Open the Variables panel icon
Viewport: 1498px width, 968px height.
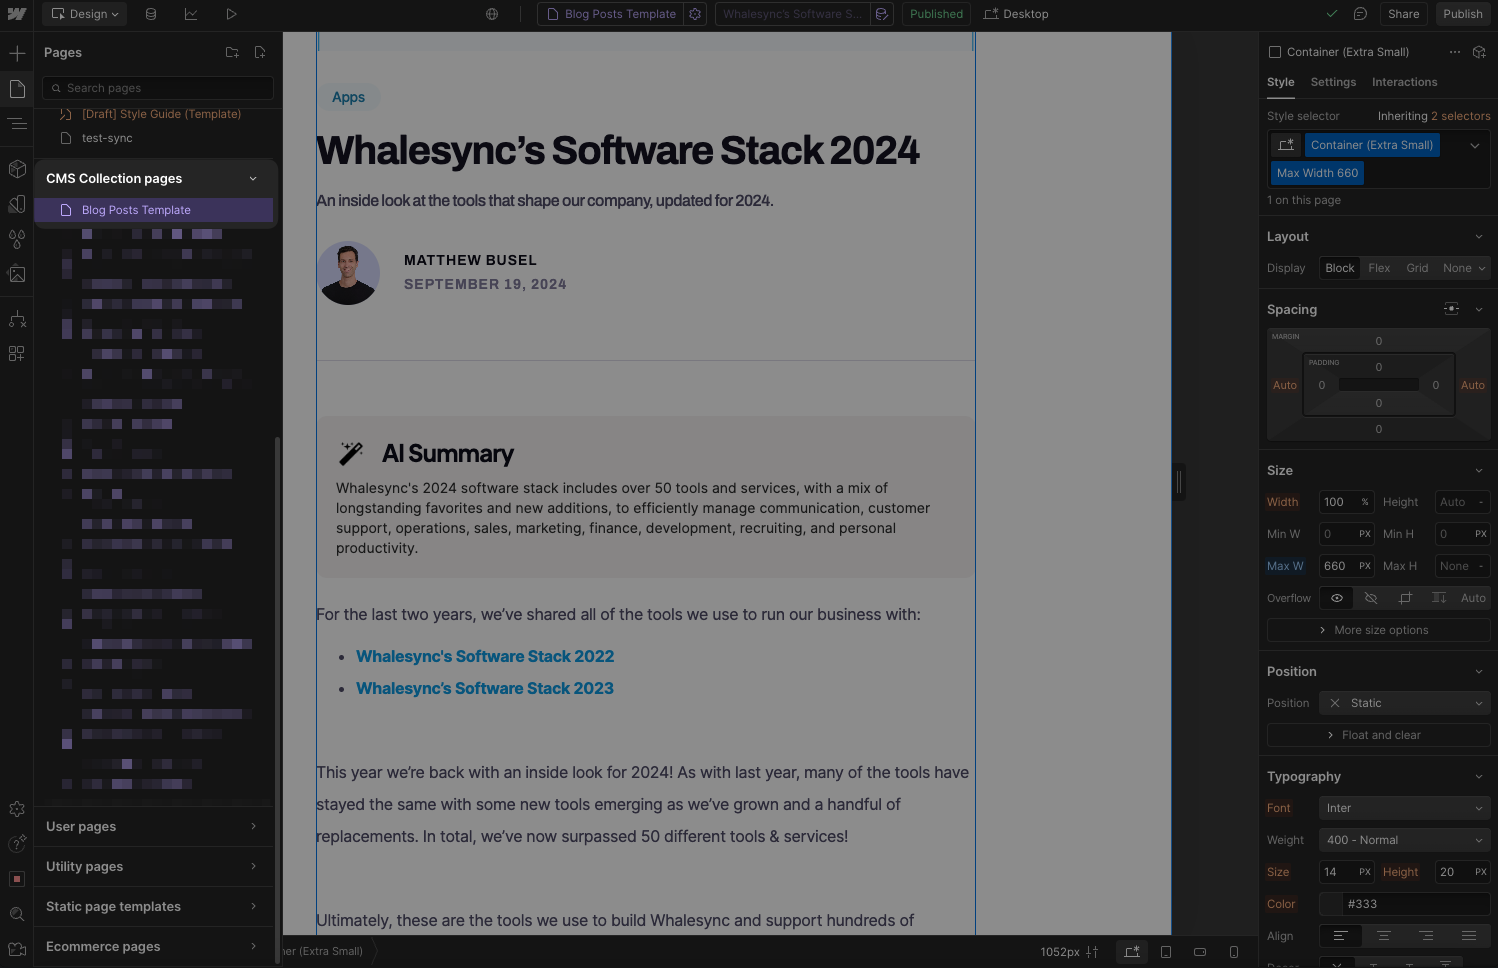pos(17,204)
